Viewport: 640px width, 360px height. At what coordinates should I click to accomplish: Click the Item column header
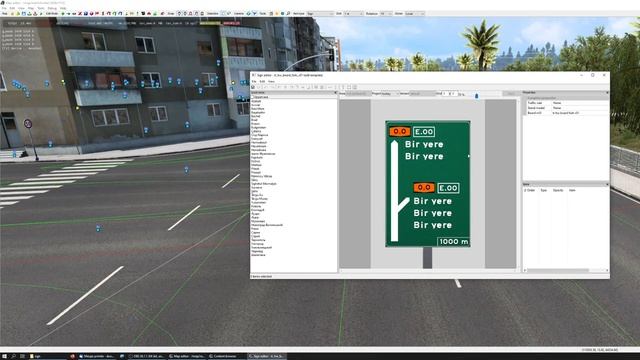(572, 190)
